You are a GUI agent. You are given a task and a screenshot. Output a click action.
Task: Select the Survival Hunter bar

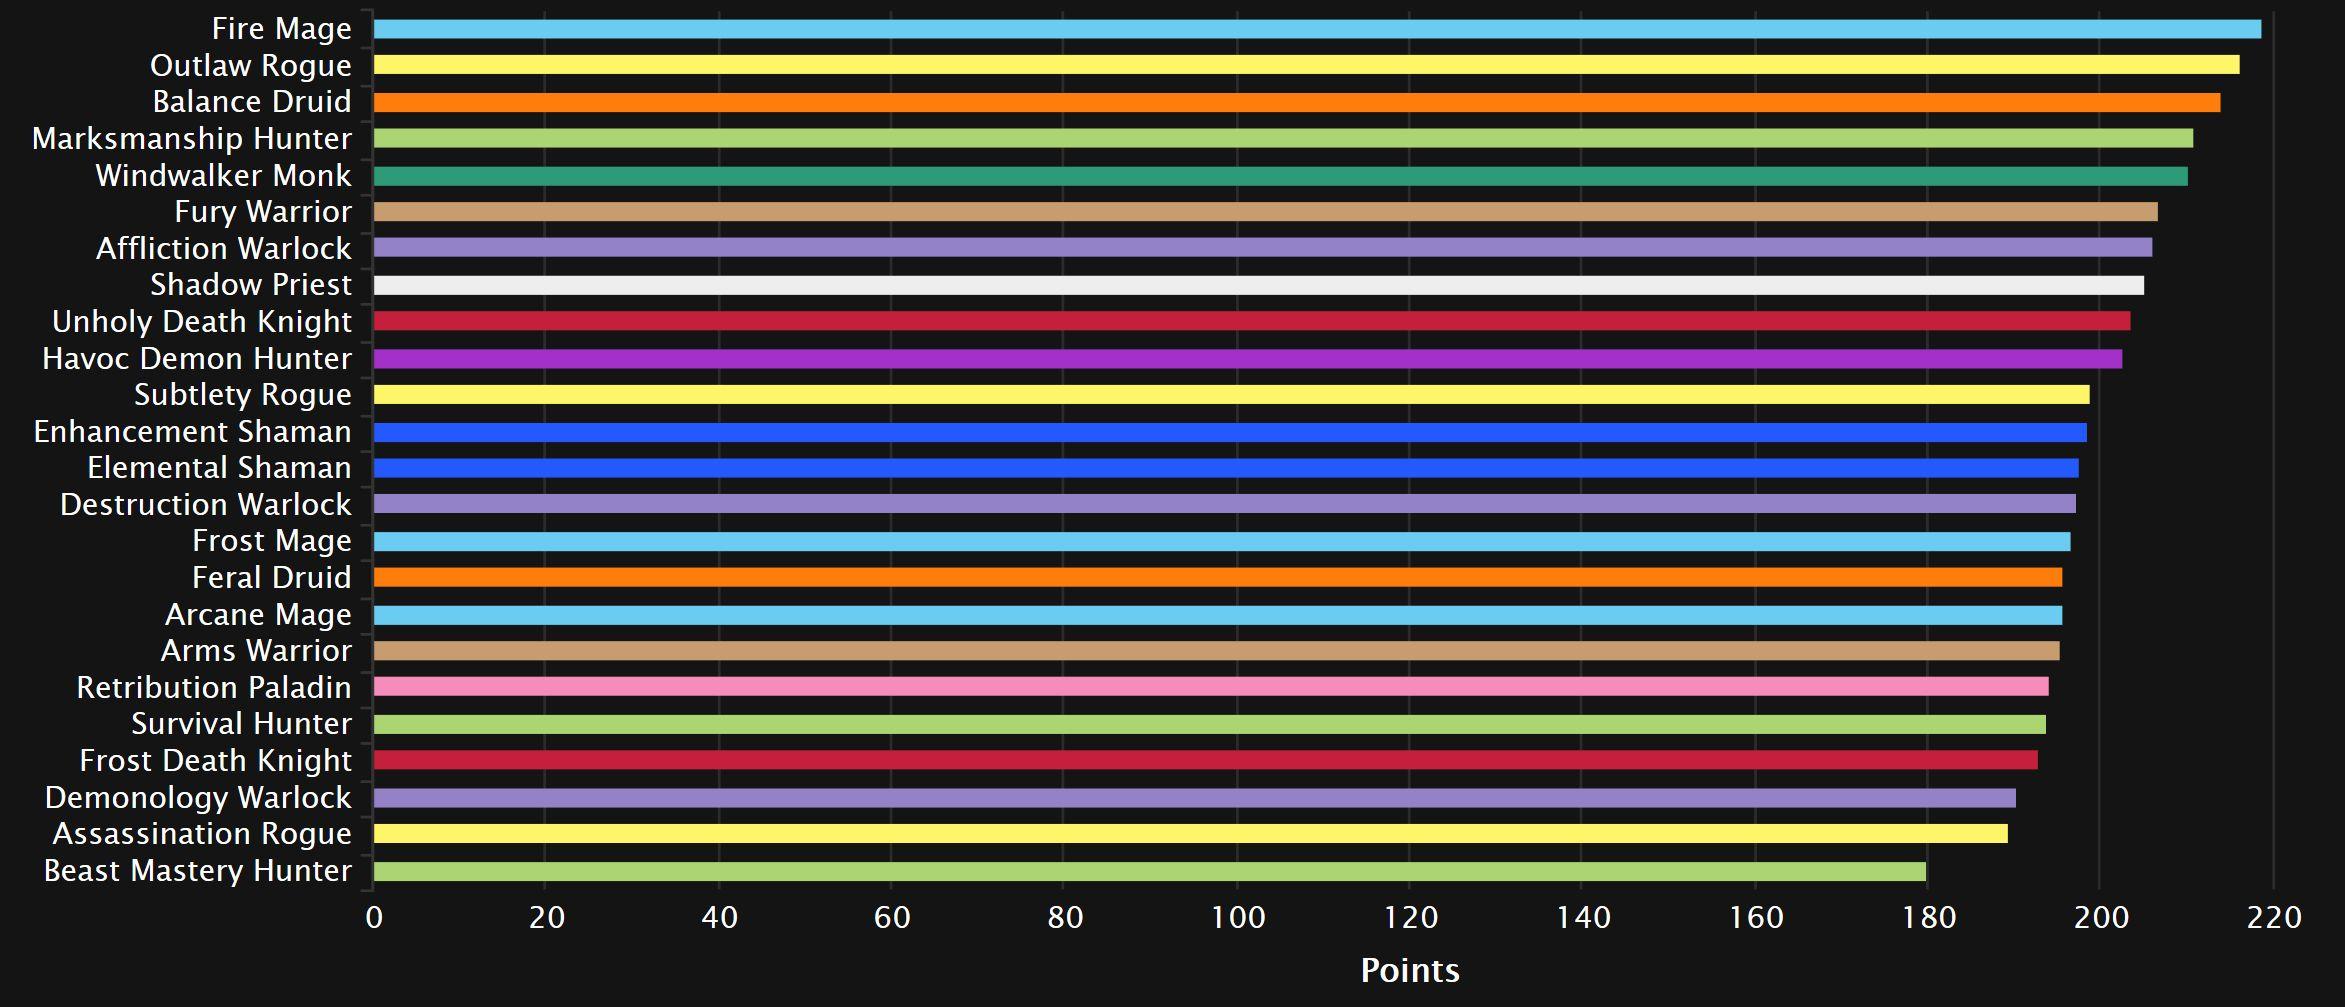coord(1210,725)
